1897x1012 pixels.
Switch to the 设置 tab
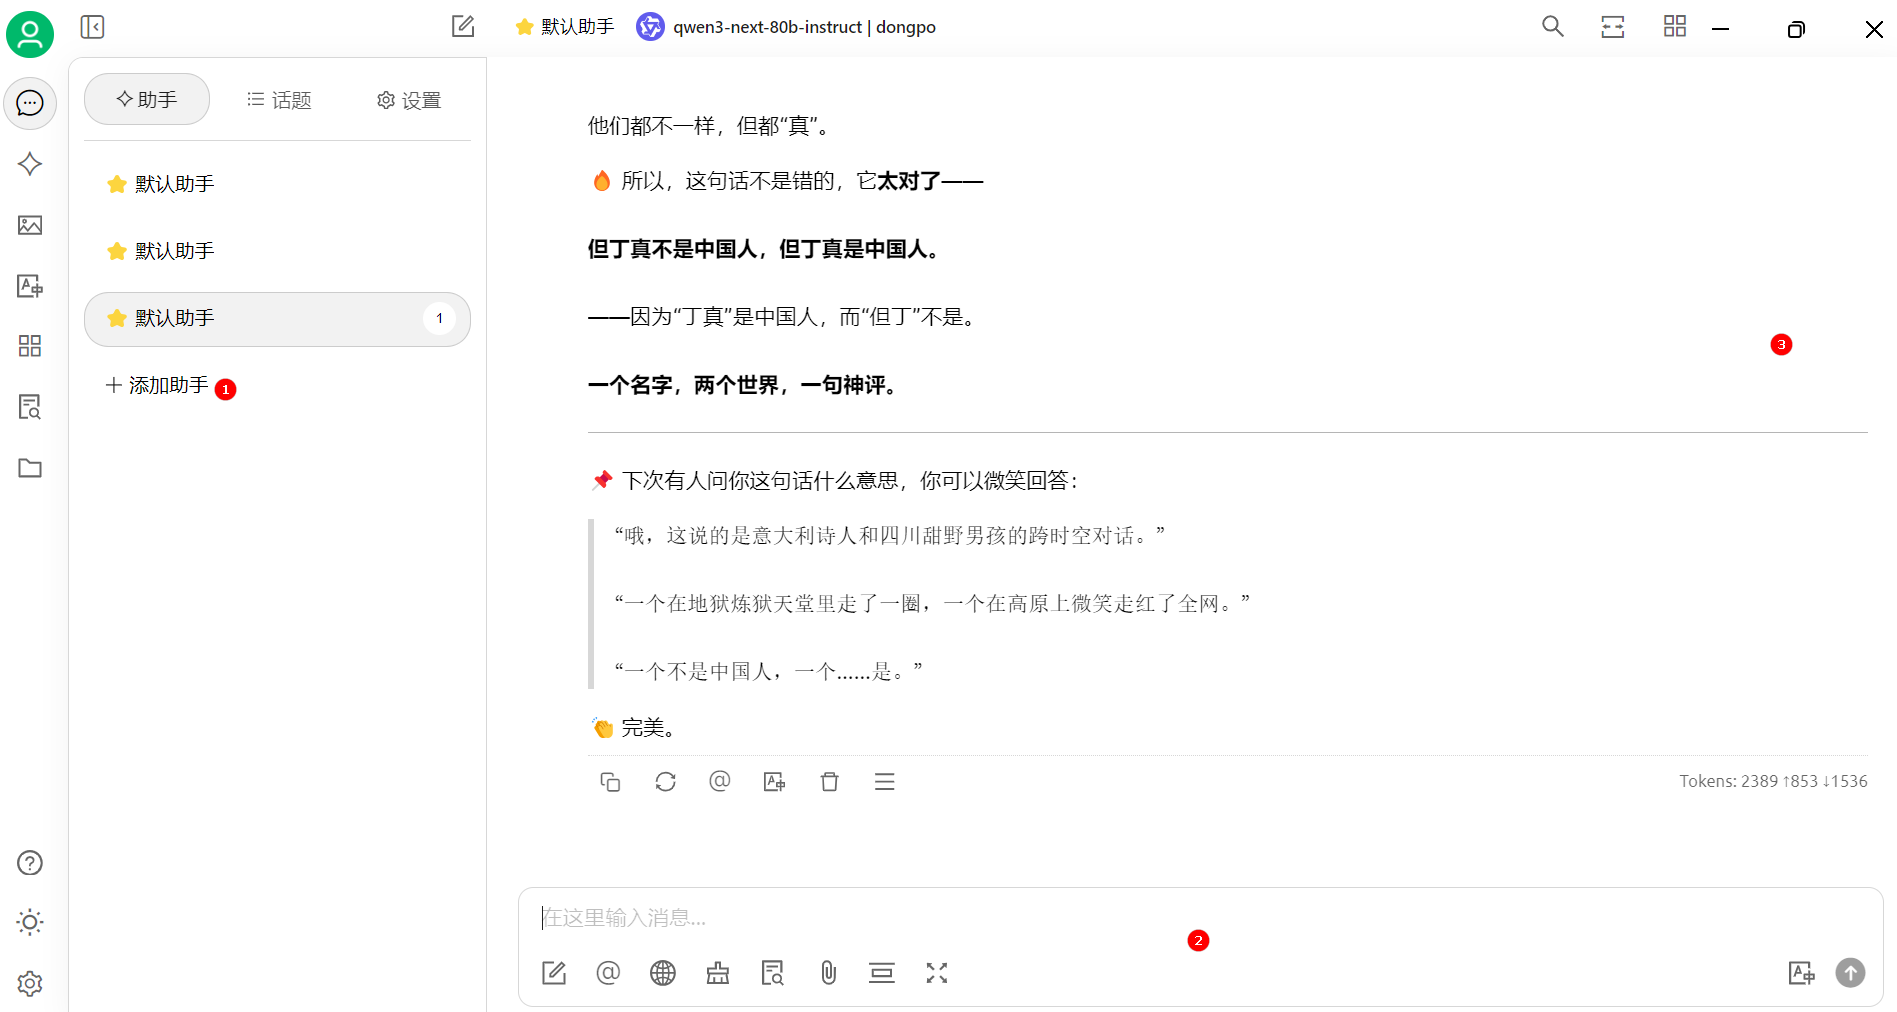409,100
